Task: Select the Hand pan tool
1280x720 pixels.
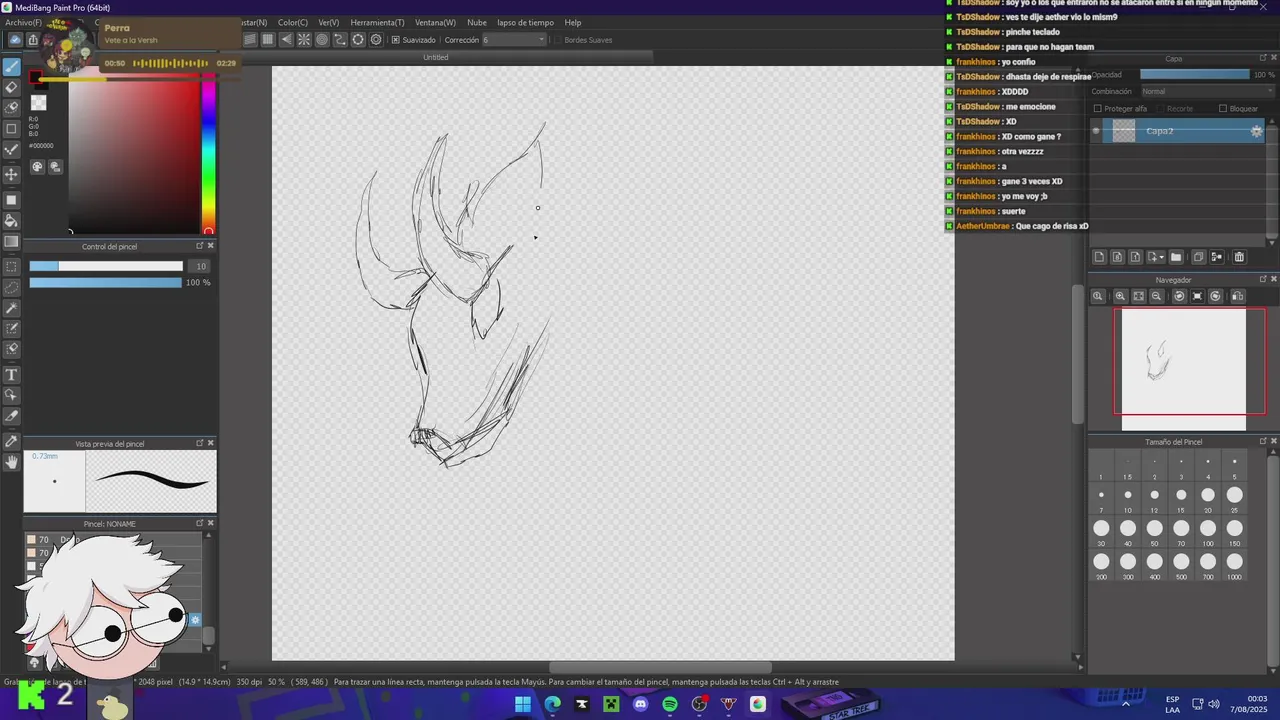Action: tap(12, 462)
